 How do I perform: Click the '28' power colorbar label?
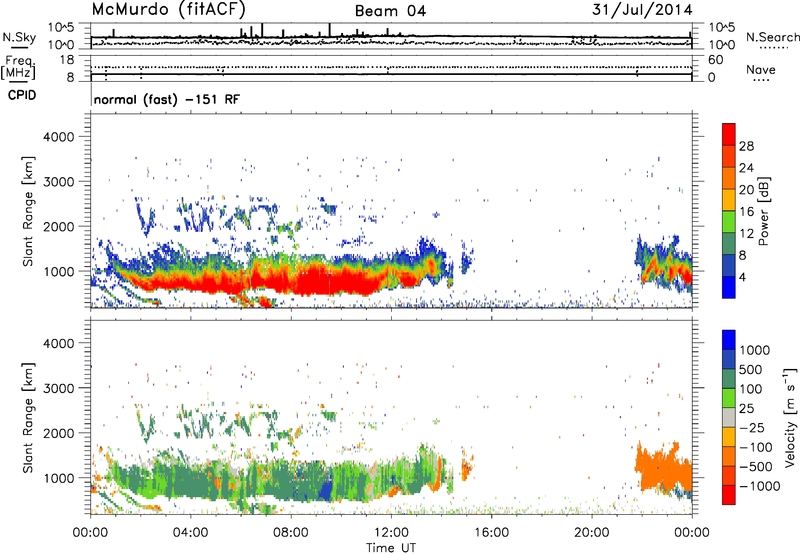point(746,146)
